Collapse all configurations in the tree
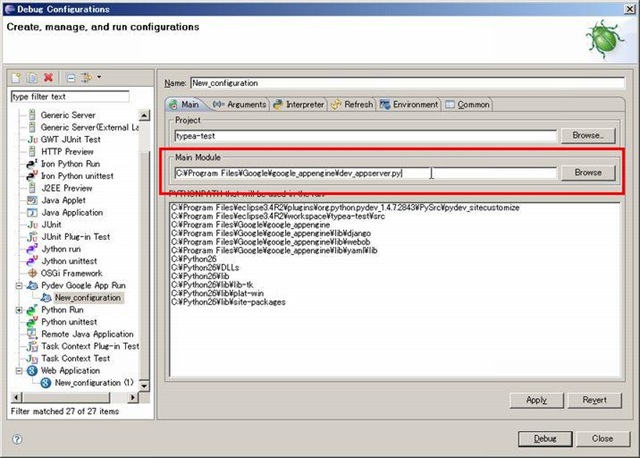640x458 pixels. pyautogui.click(x=69, y=77)
